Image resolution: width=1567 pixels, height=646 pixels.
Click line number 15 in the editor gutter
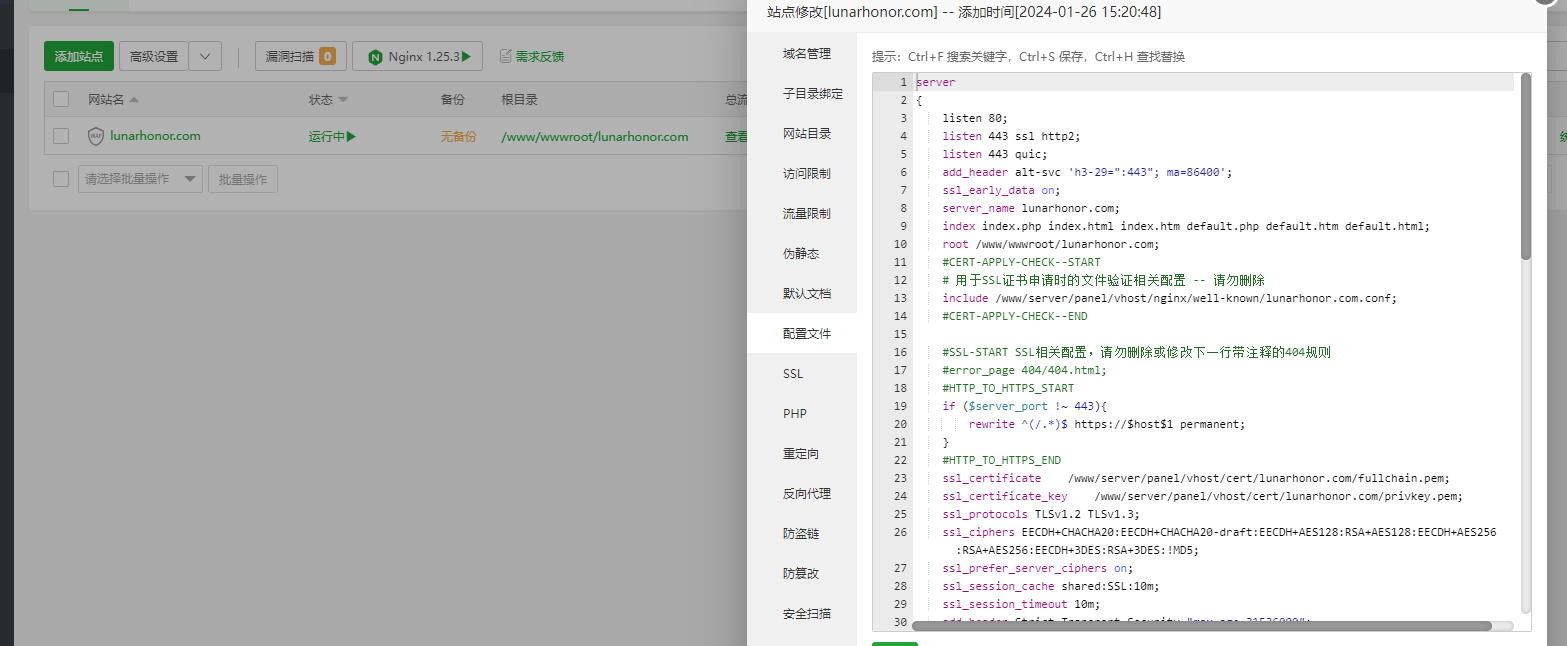[x=900, y=334]
